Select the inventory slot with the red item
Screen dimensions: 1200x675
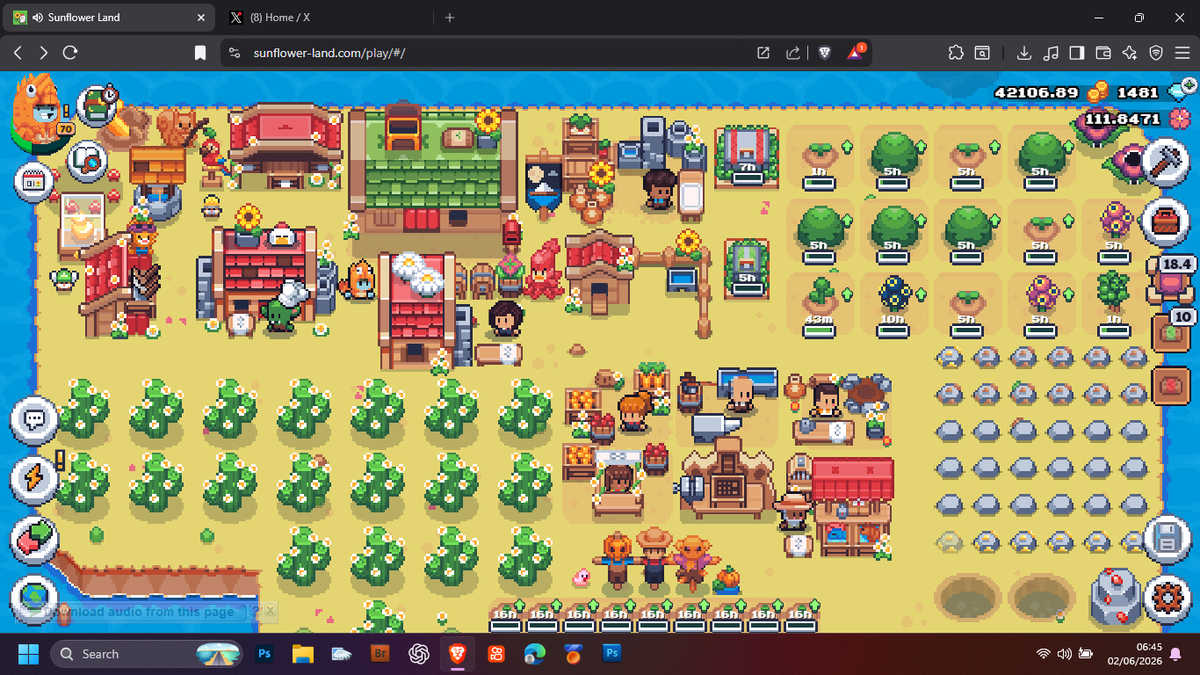tap(1171, 384)
